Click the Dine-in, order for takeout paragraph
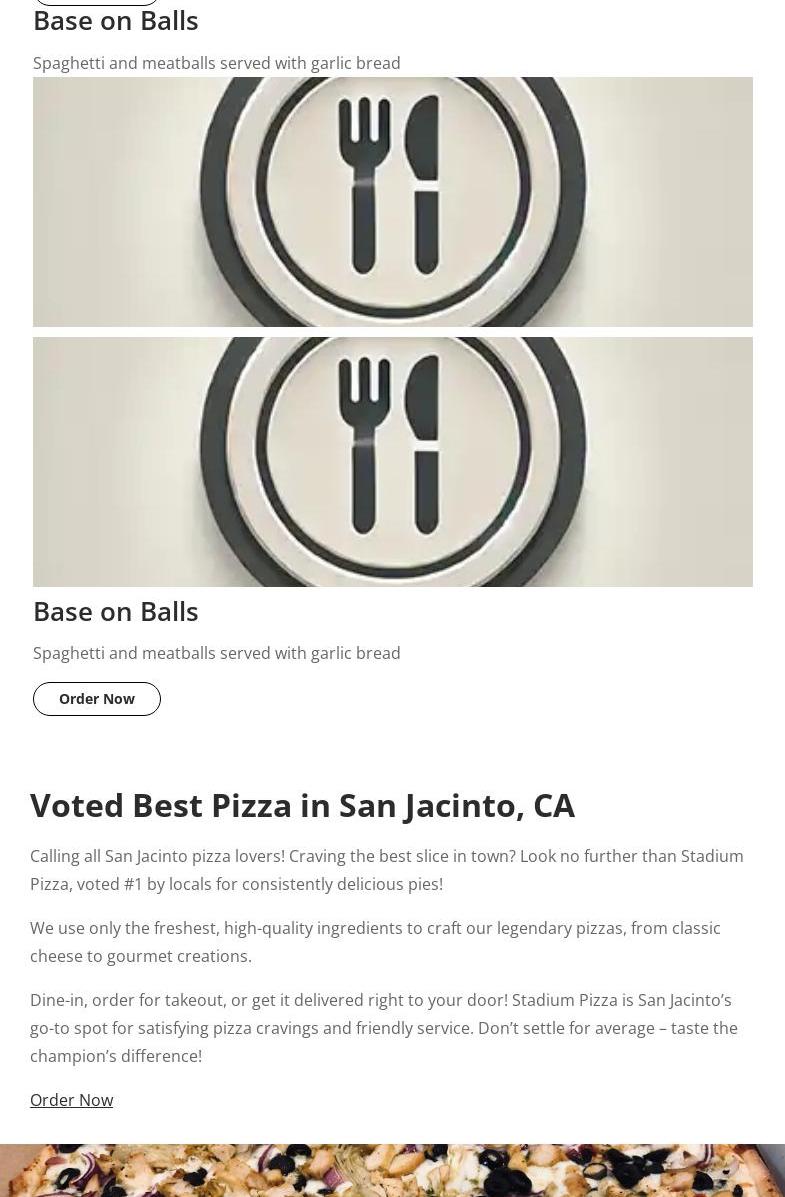This screenshot has width=785, height=1197. [385, 1028]
